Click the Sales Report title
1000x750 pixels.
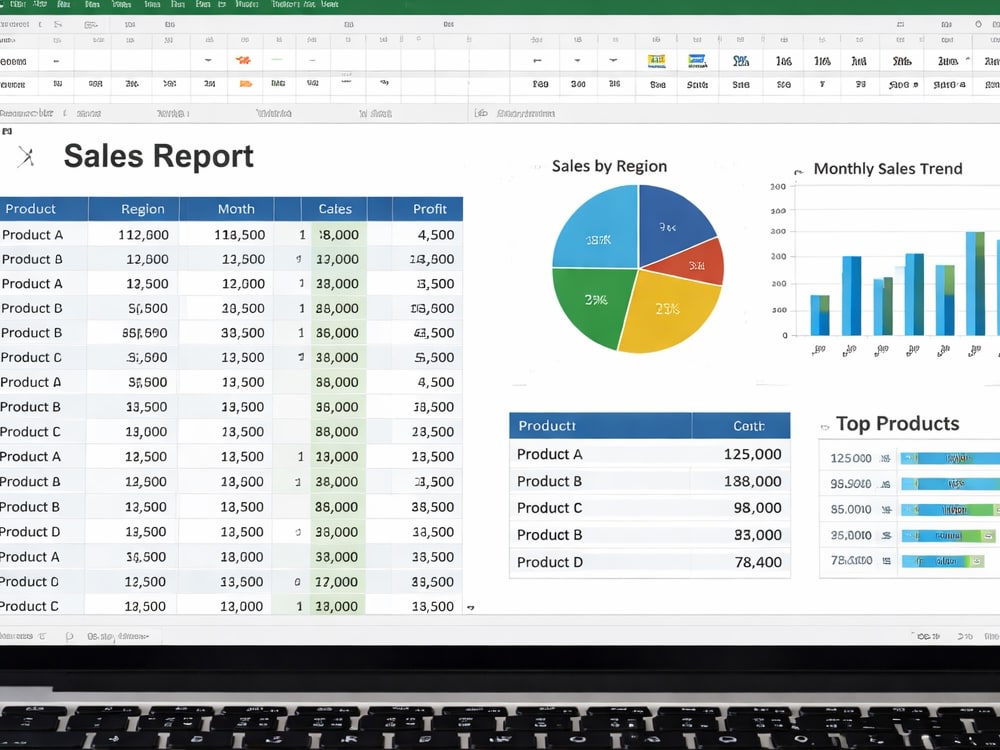point(159,156)
